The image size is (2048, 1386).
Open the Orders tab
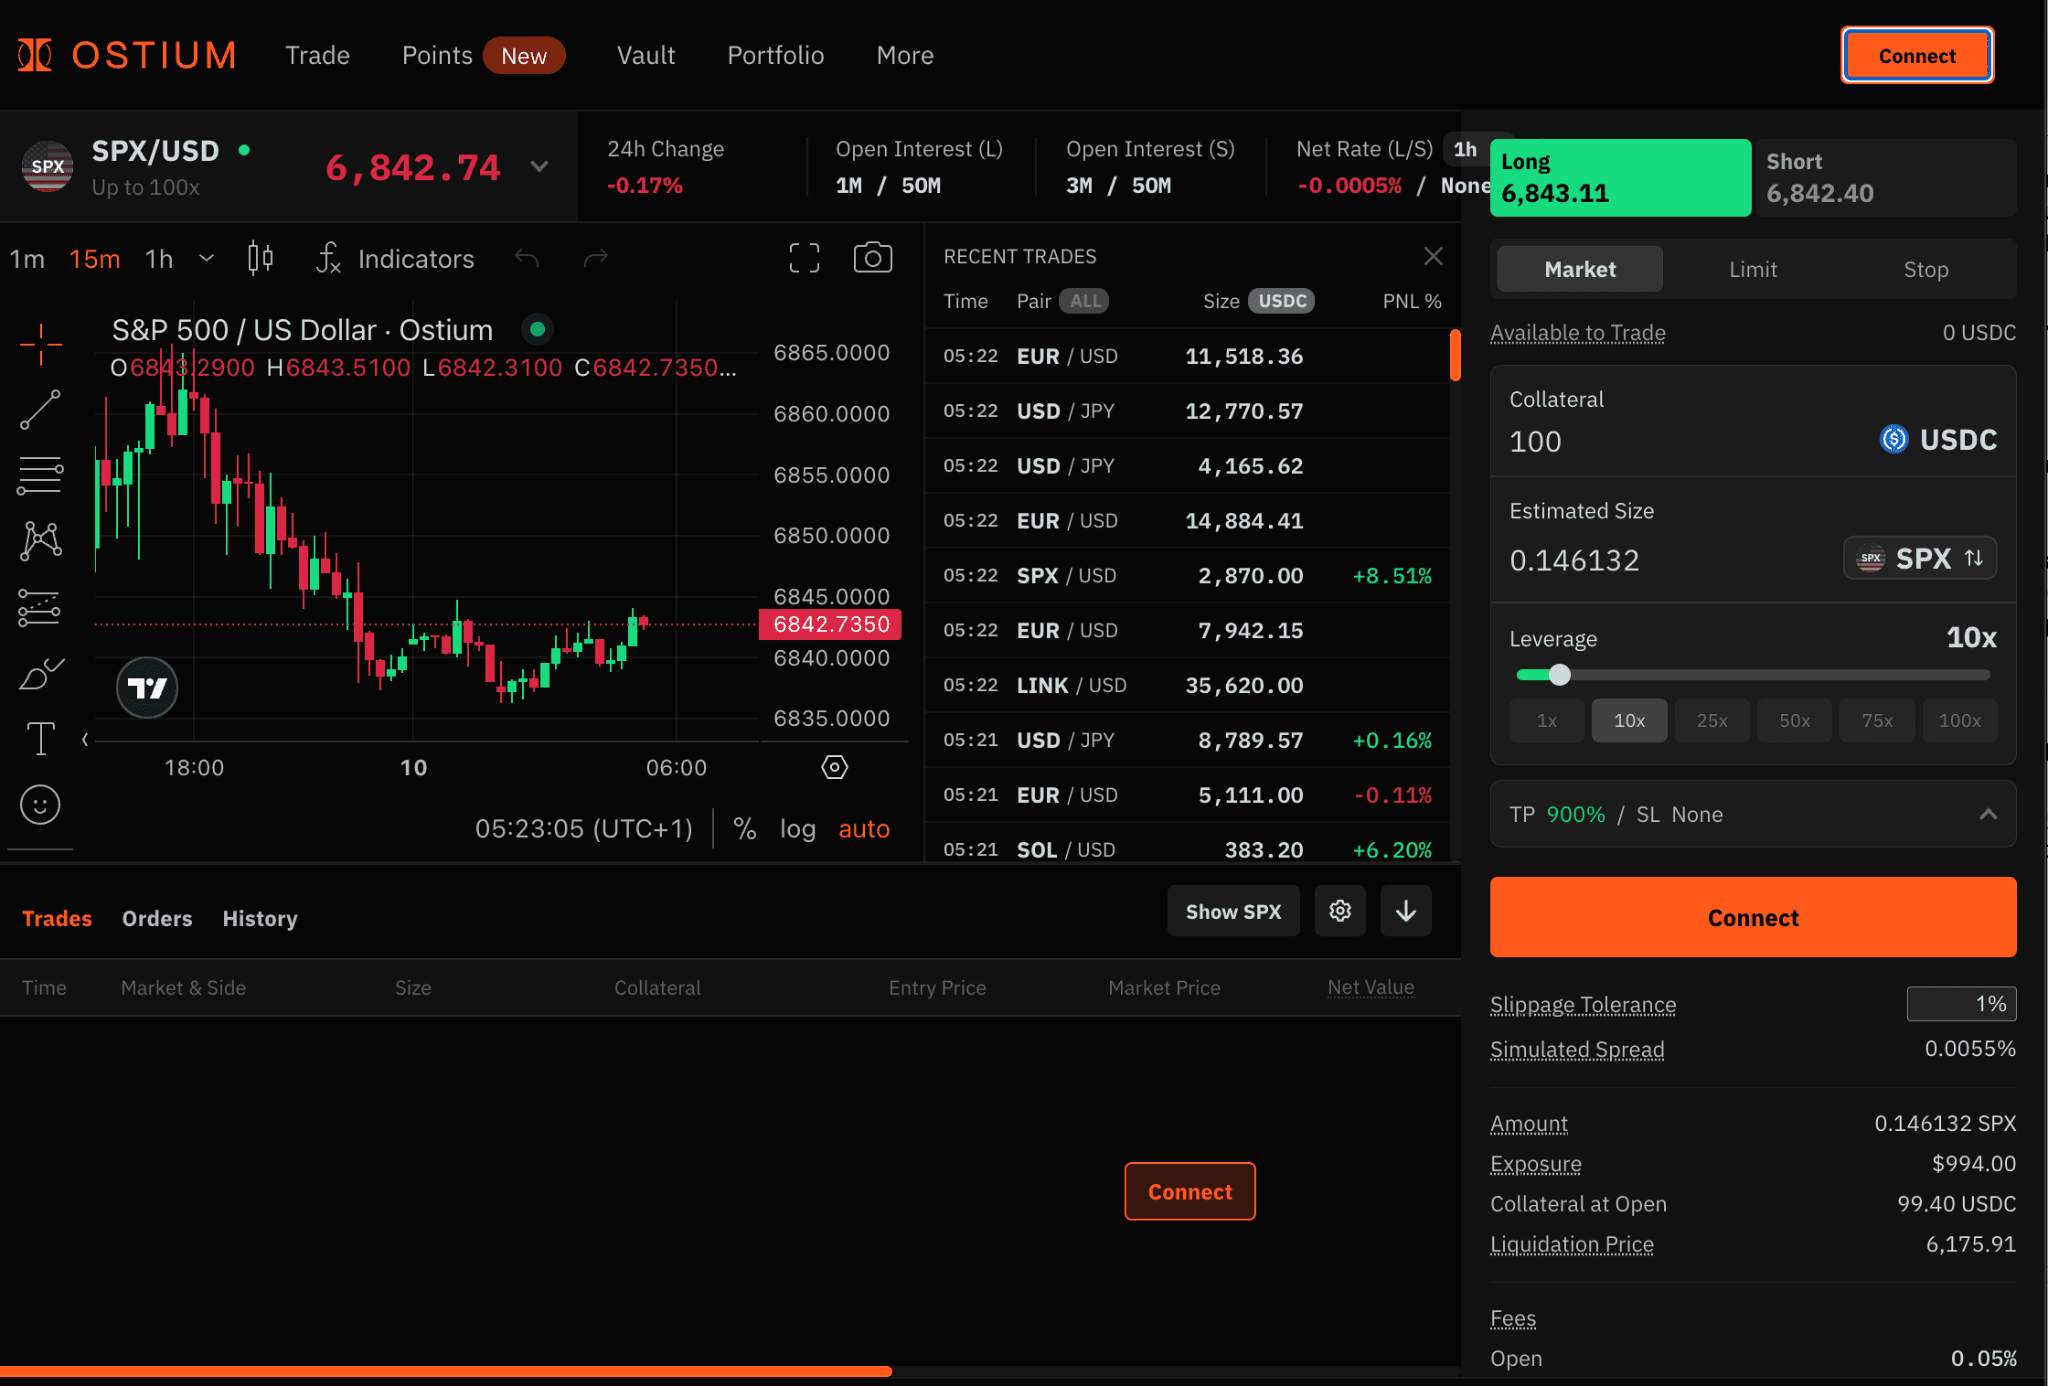[x=157, y=918]
